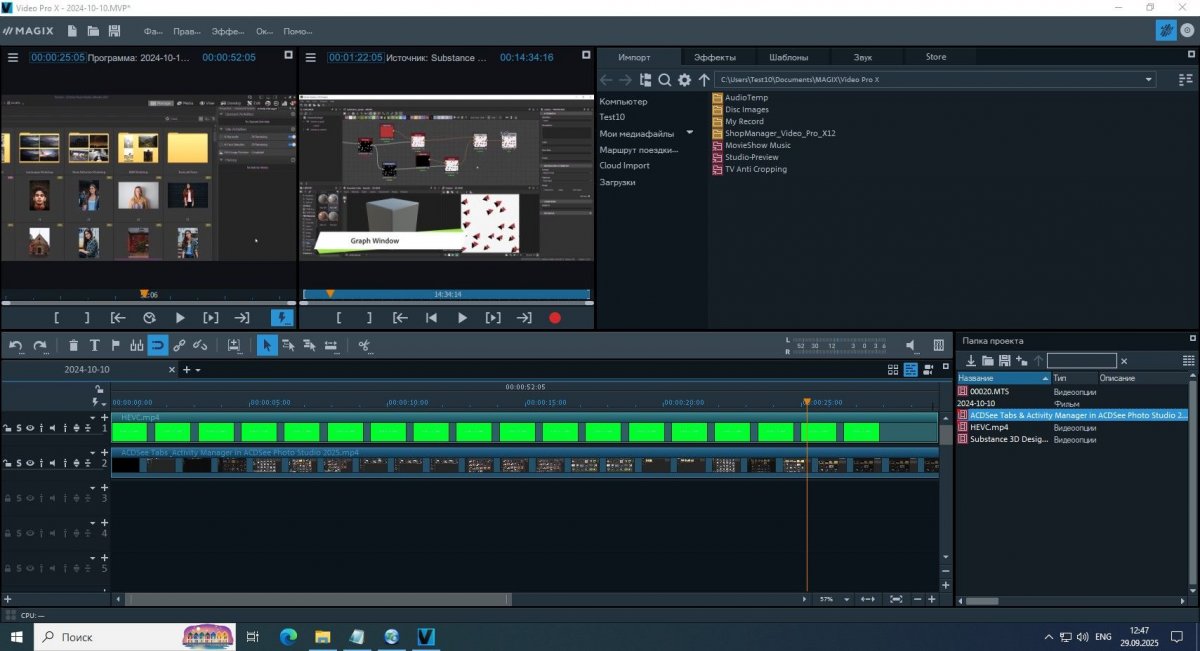Open the AudioTemp folder
Image resolution: width=1200 pixels, height=651 pixels.
746,97
